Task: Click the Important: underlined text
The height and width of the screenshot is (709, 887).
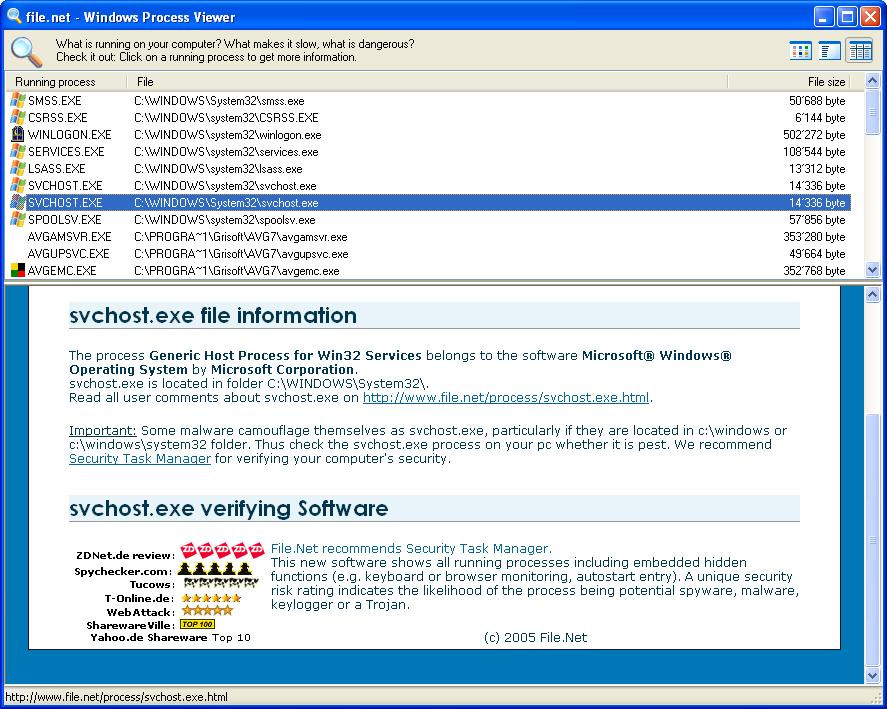Action: [x=102, y=431]
